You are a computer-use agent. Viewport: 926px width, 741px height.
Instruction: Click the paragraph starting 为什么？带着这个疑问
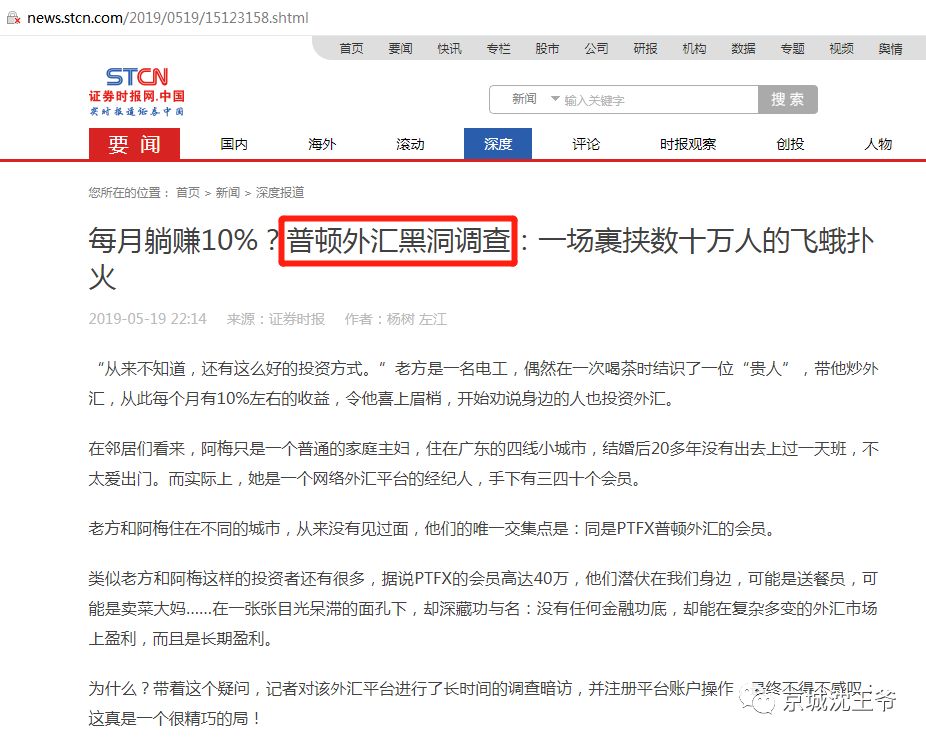click(x=484, y=703)
